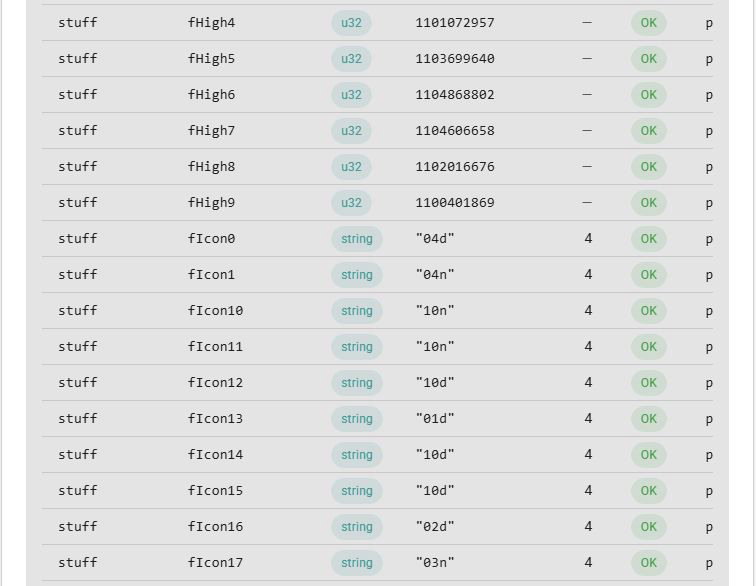Click the u32 type badge for fHigh4
The image size is (756, 586).
351,23
